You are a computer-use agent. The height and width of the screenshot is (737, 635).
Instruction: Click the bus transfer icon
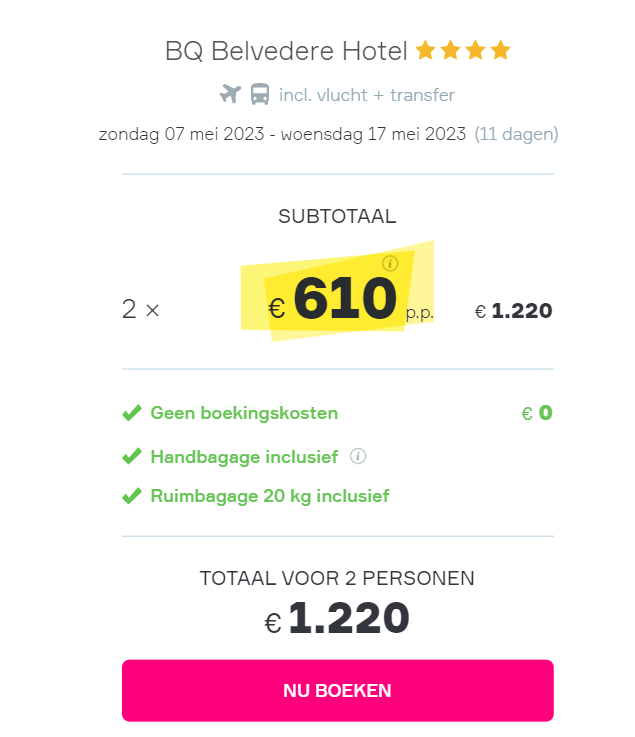260,94
